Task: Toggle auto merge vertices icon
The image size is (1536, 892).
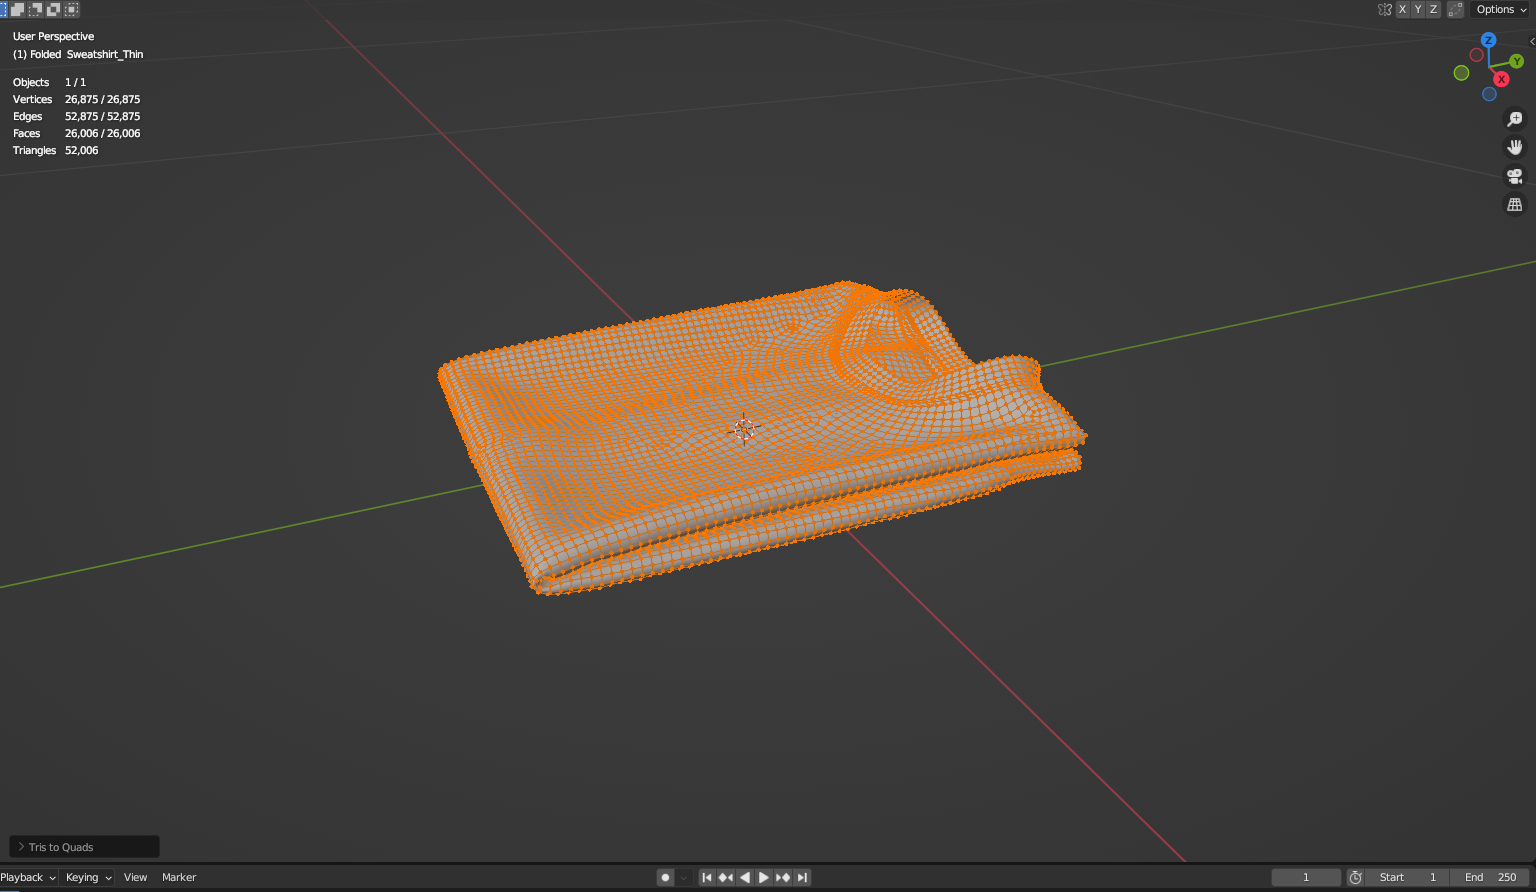Action: pyautogui.click(x=1455, y=9)
